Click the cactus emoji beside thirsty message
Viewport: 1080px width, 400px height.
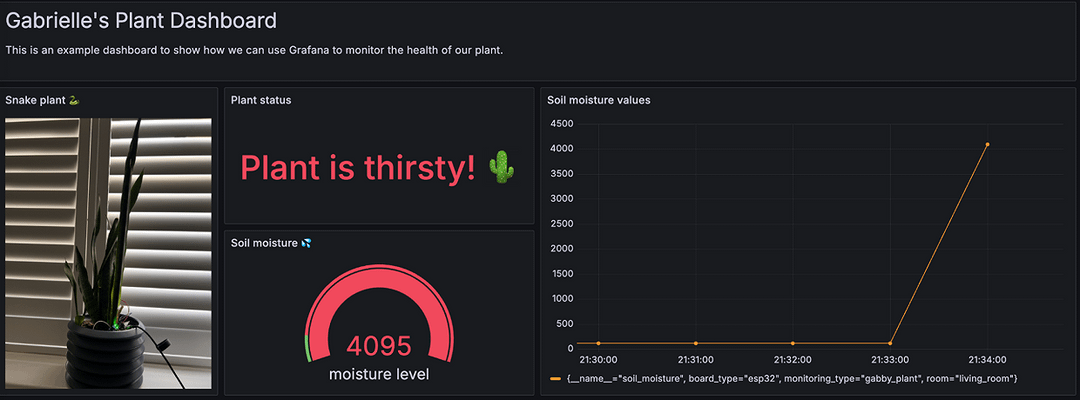point(502,168)
